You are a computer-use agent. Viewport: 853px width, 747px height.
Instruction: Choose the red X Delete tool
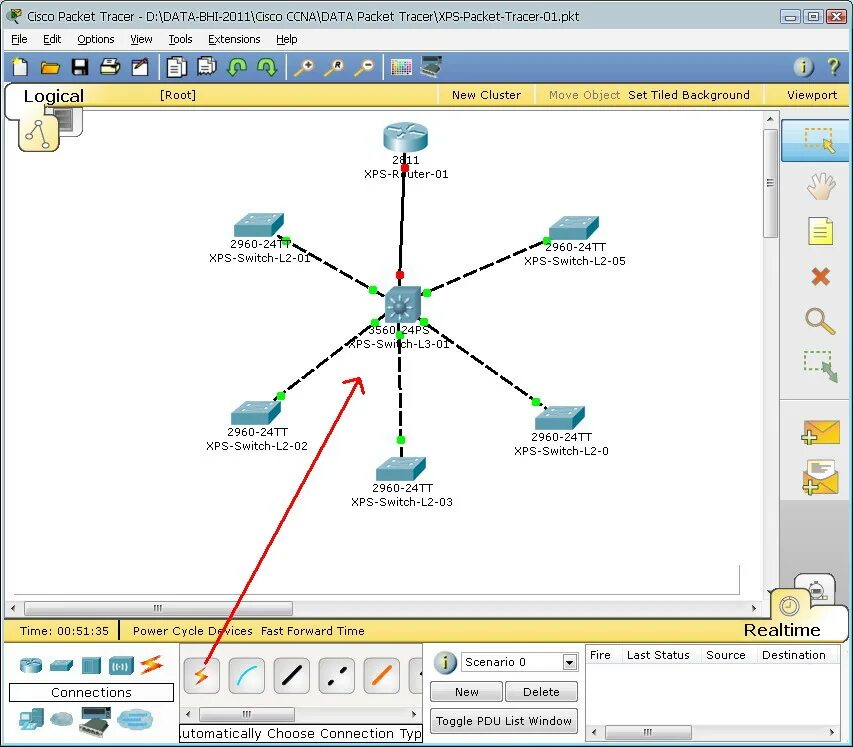point(820,276)
